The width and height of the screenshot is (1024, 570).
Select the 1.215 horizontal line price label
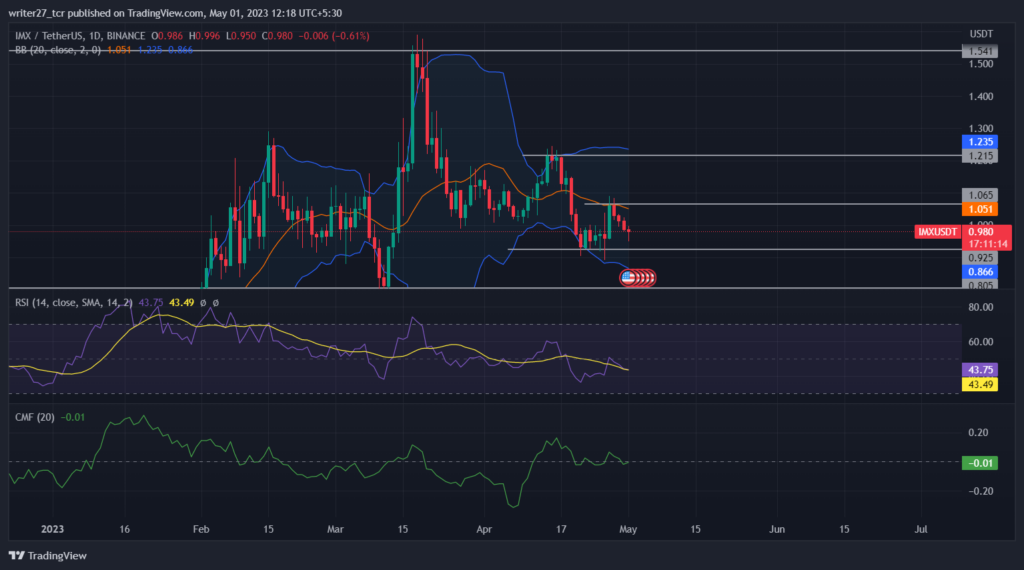tap(980, 155)
